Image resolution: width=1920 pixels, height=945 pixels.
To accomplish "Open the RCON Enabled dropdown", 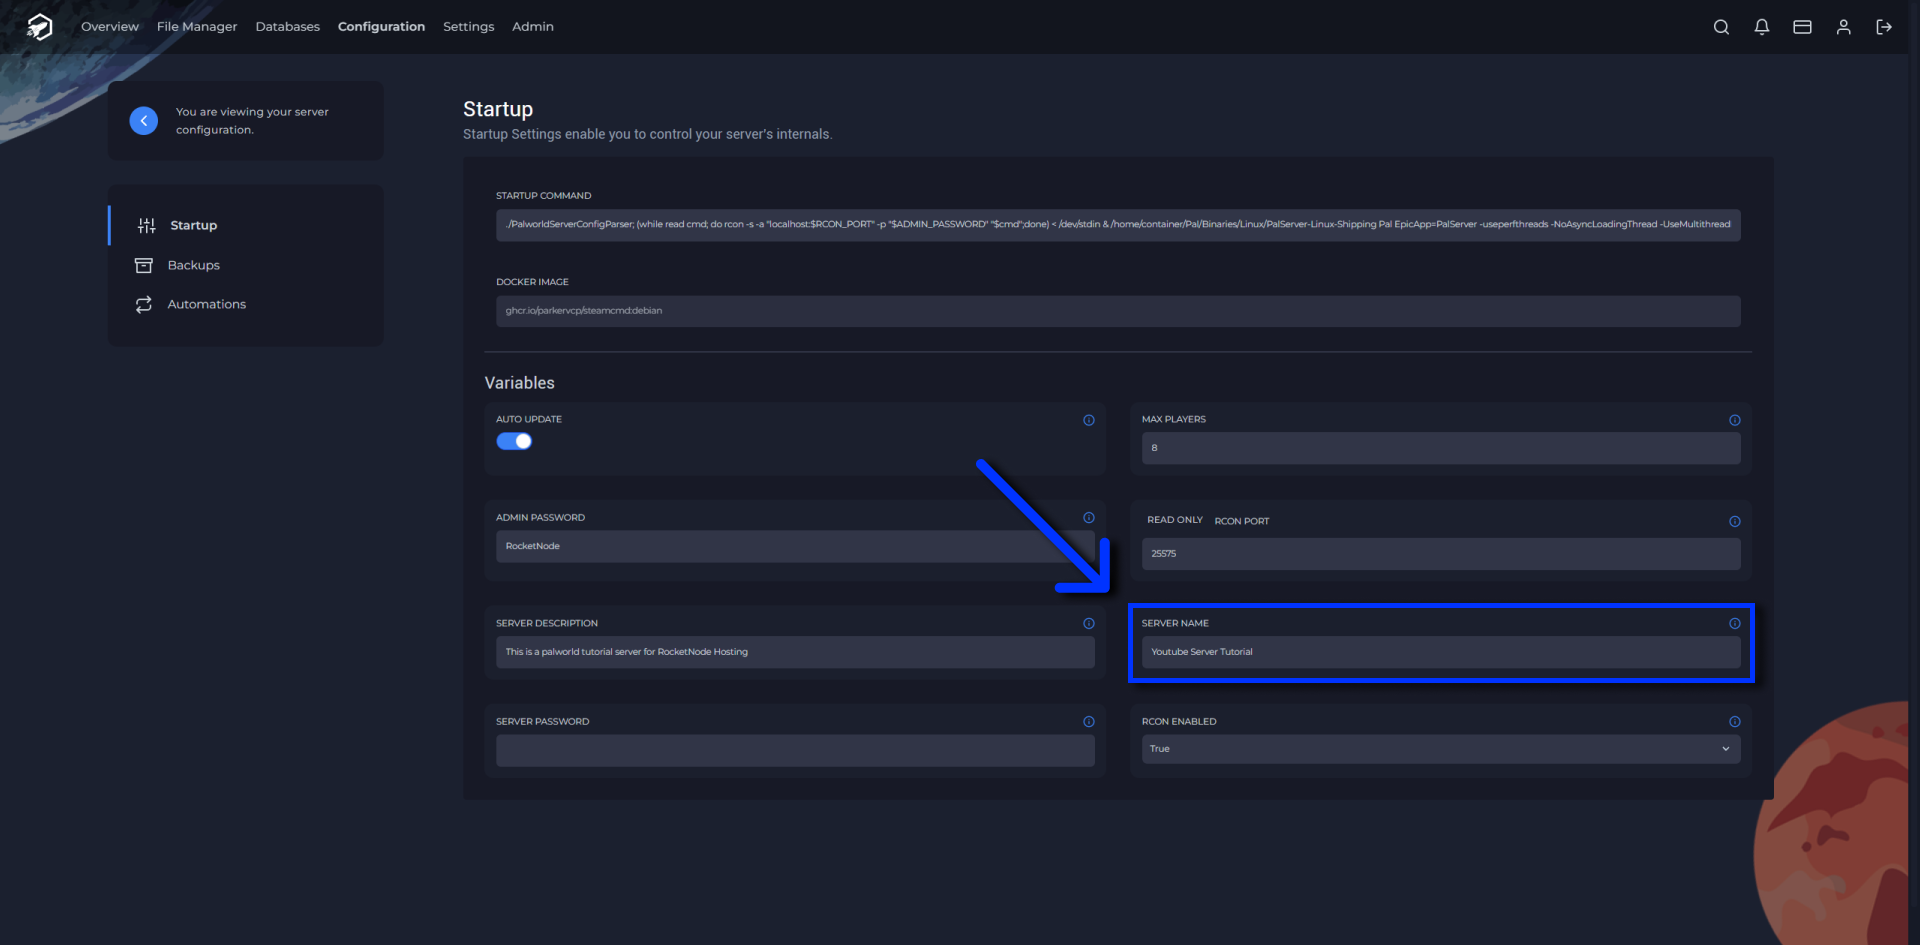I will (1440, 748).
